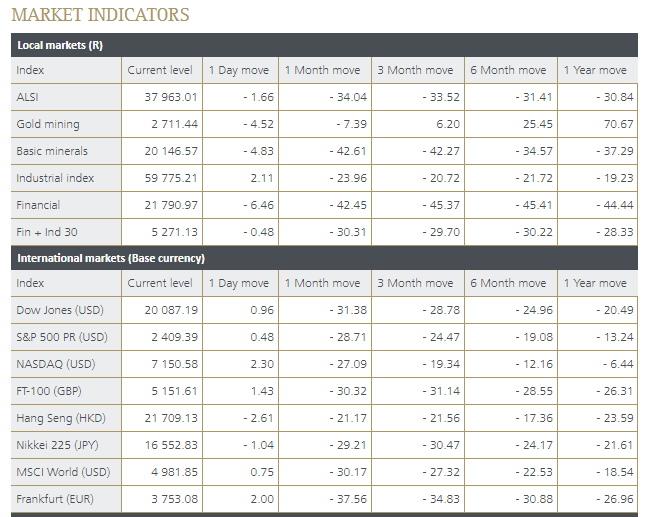Viewport: 647px width, 517px height.
Task: Select the Nikkei 225 (JPY) row label
Action: point(60,445)
